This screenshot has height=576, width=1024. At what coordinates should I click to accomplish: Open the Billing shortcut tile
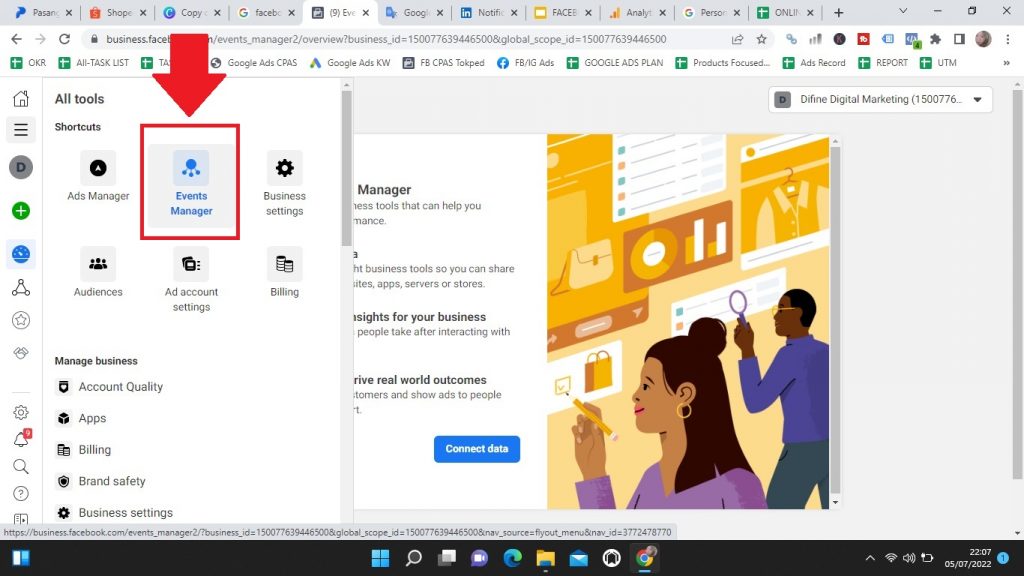click(284, 273)
